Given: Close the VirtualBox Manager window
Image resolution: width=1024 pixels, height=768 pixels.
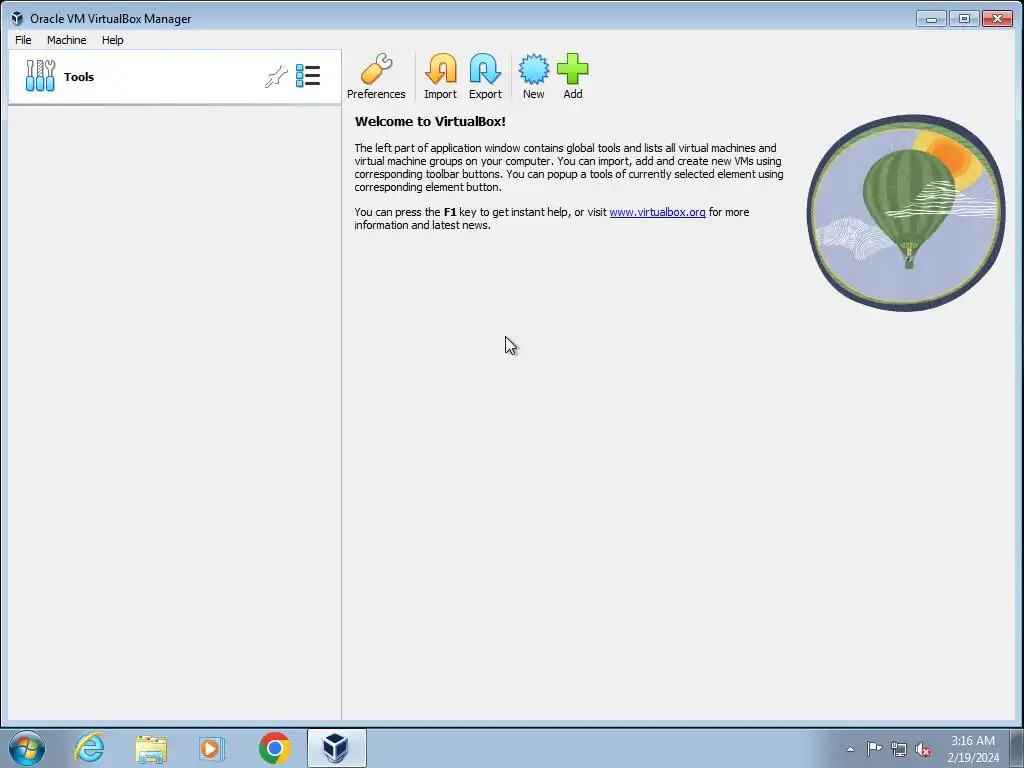Looking at the screenshot, I should click(x=997, y=18).
